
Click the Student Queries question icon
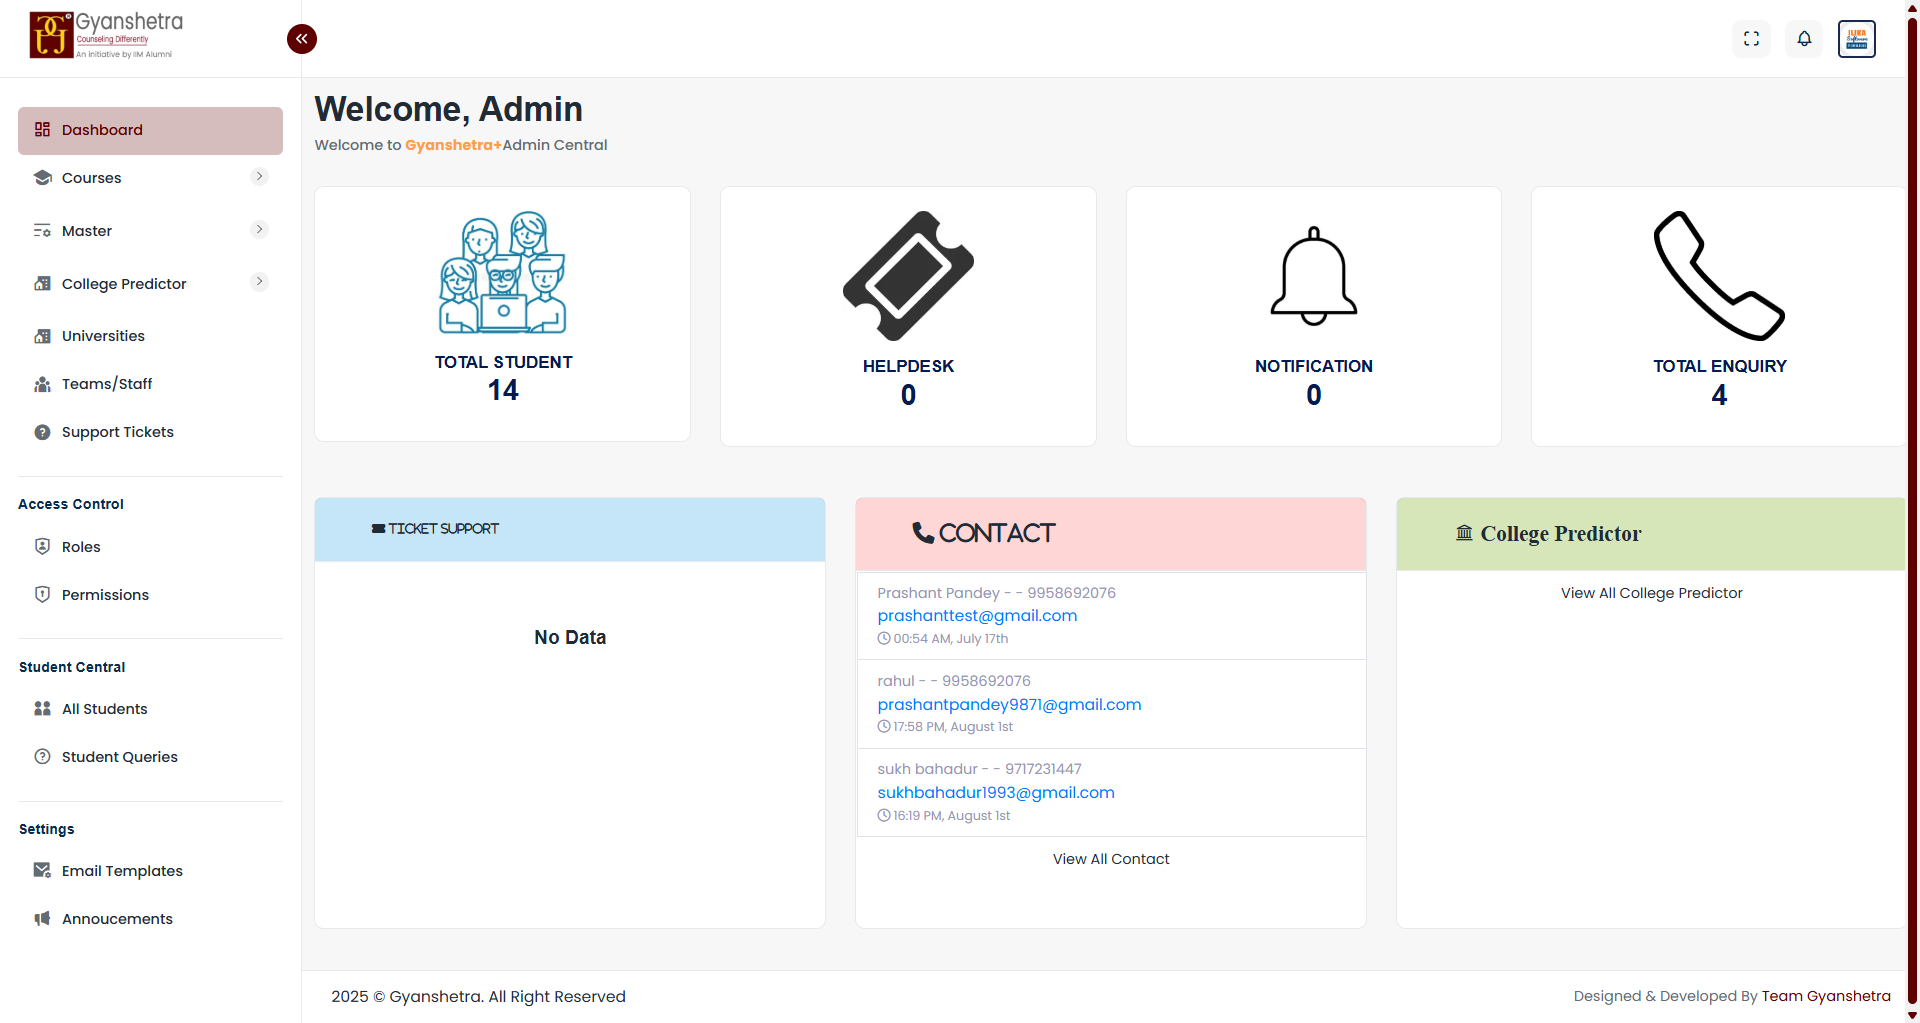point(42,757)
